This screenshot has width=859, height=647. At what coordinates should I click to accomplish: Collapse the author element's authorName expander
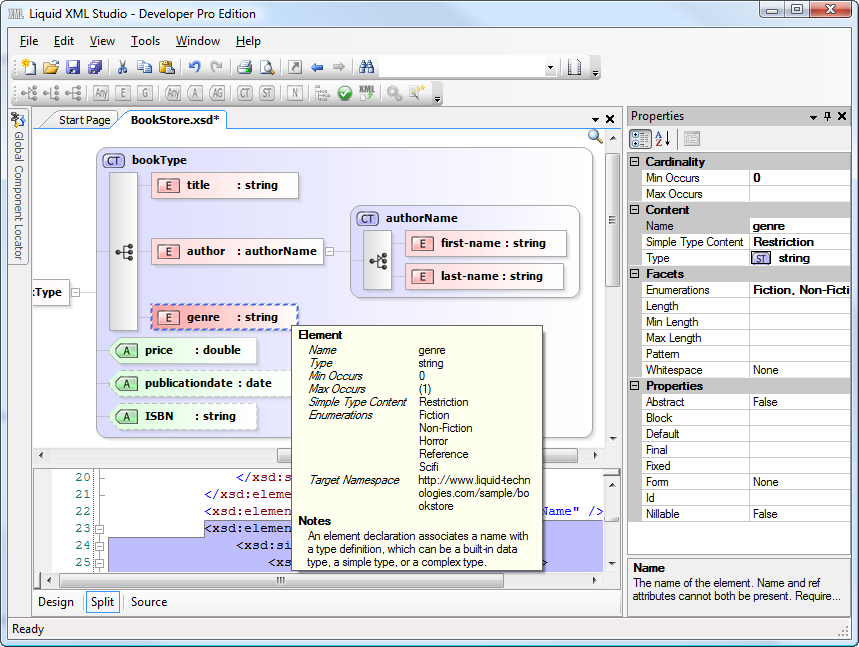point(330,252)
